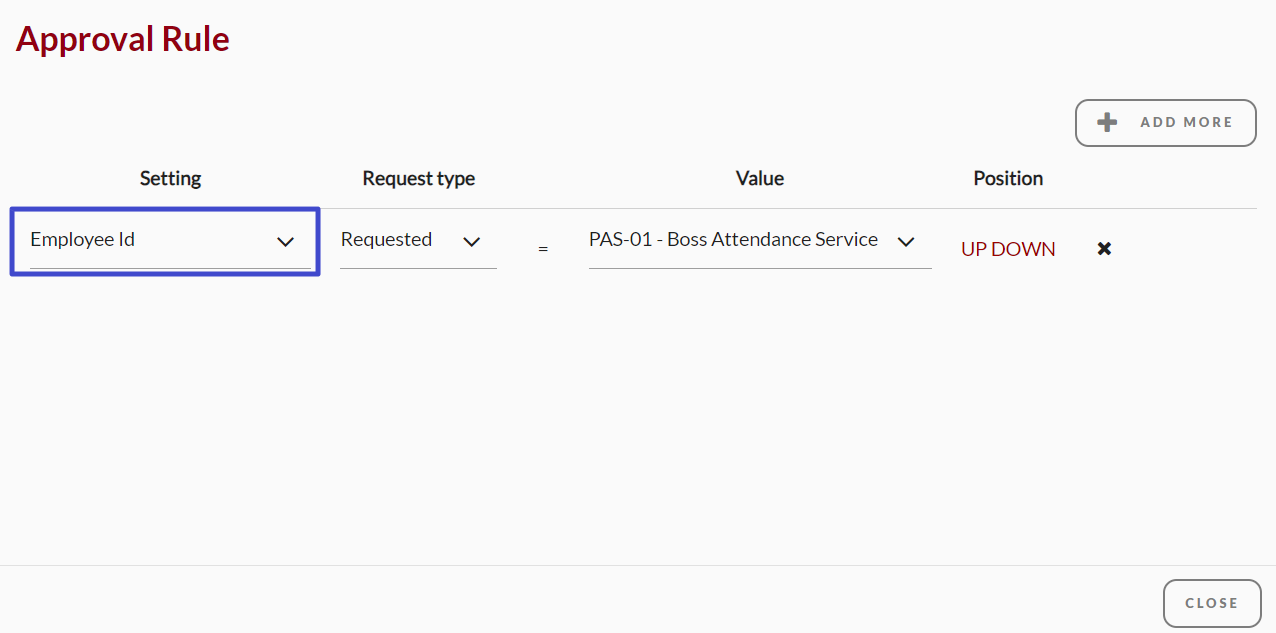This screenshot has width=1276, height=633.
Task: Click the Approval Rule title heading
Action: [123, 39]
